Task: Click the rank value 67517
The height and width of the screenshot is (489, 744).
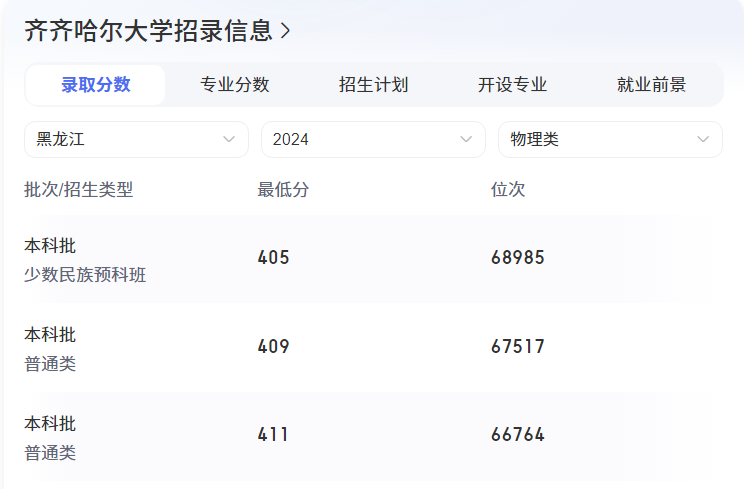Action: coord(518,346)
